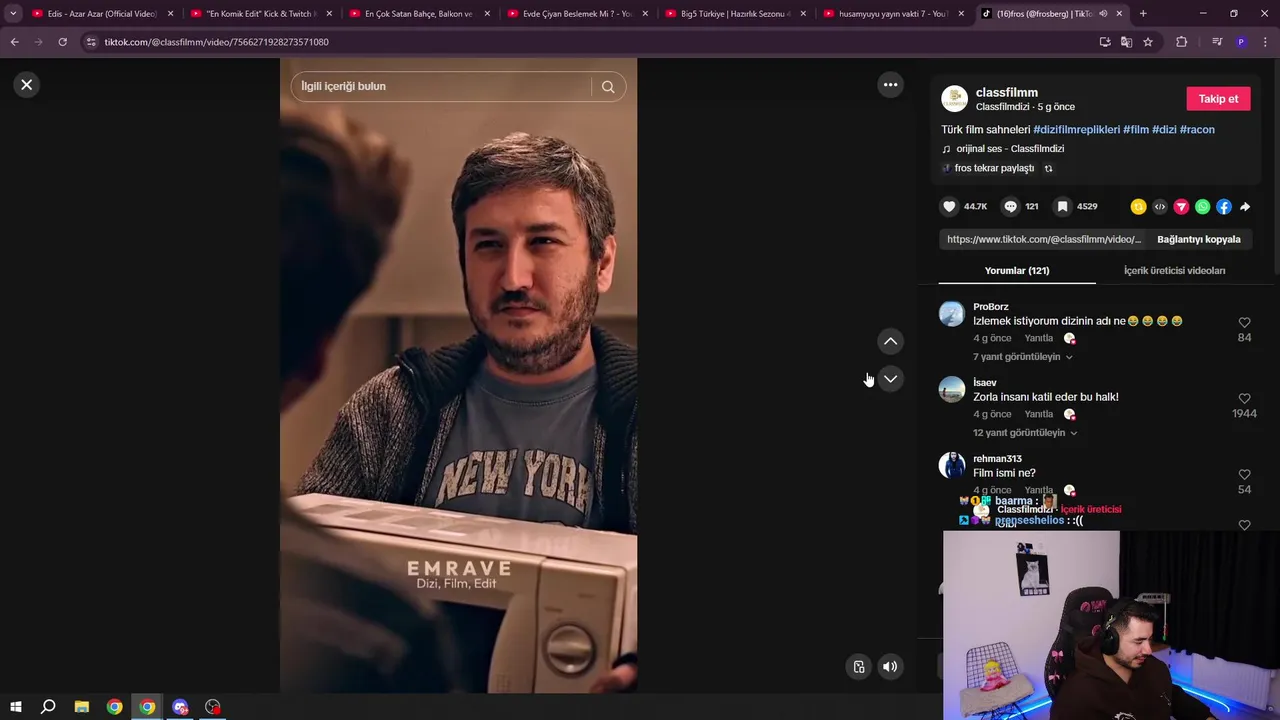The image size is (1280, 720).
Task: Get the embed code with the </> icon
Action: pos(1159,207)
